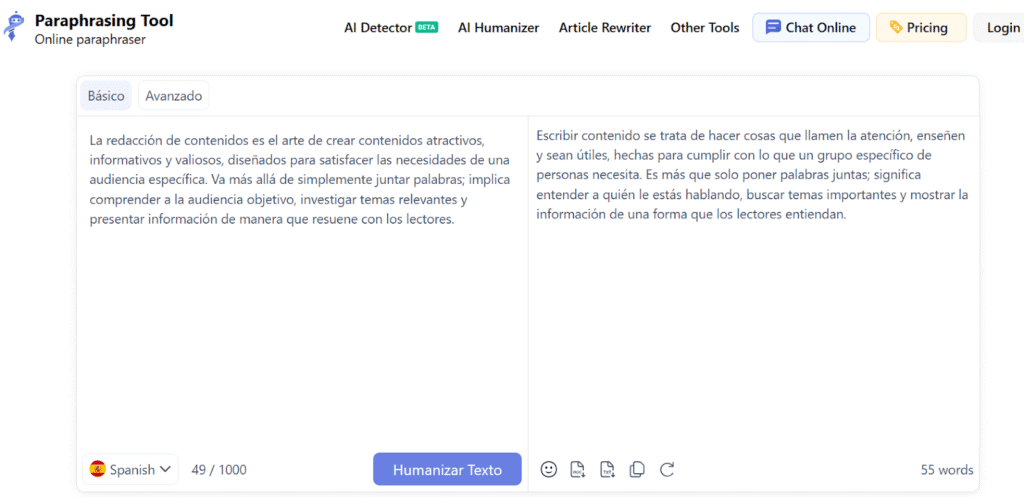Switch to the Básico tab
Screen dimensions: 1024x497
tap(106, 96)
